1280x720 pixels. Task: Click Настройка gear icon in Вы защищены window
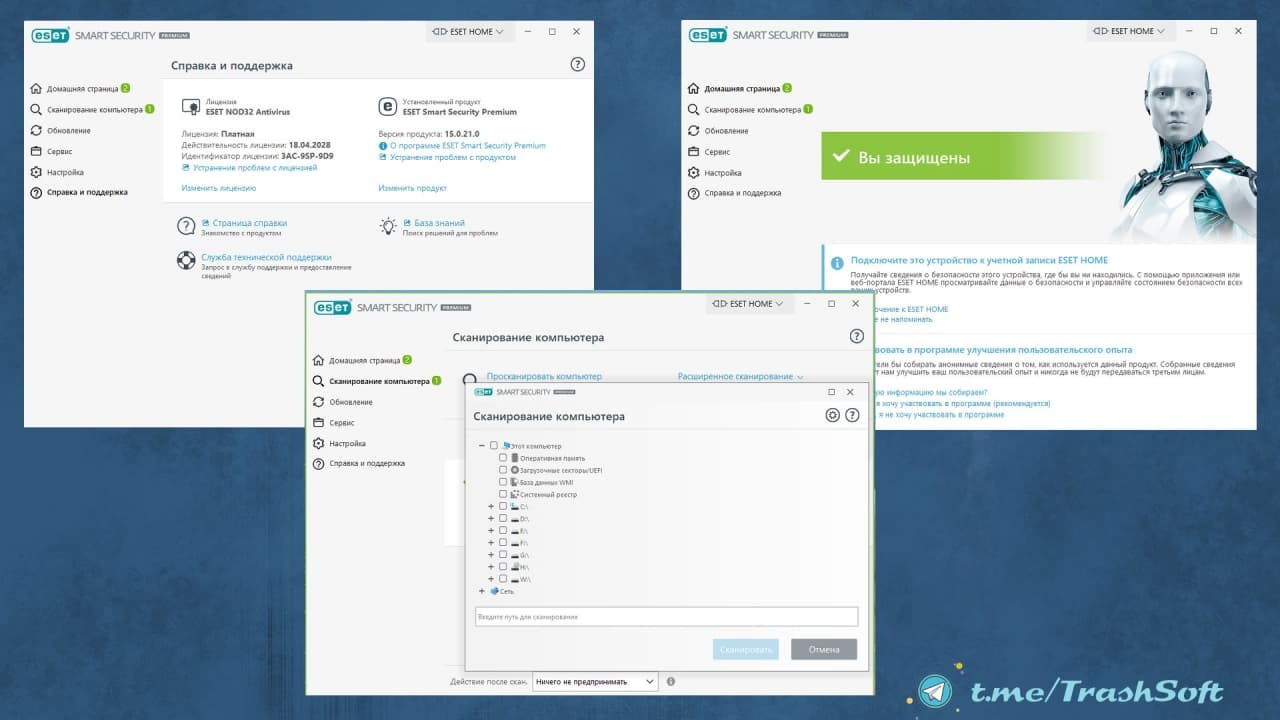tap(694, 172)
